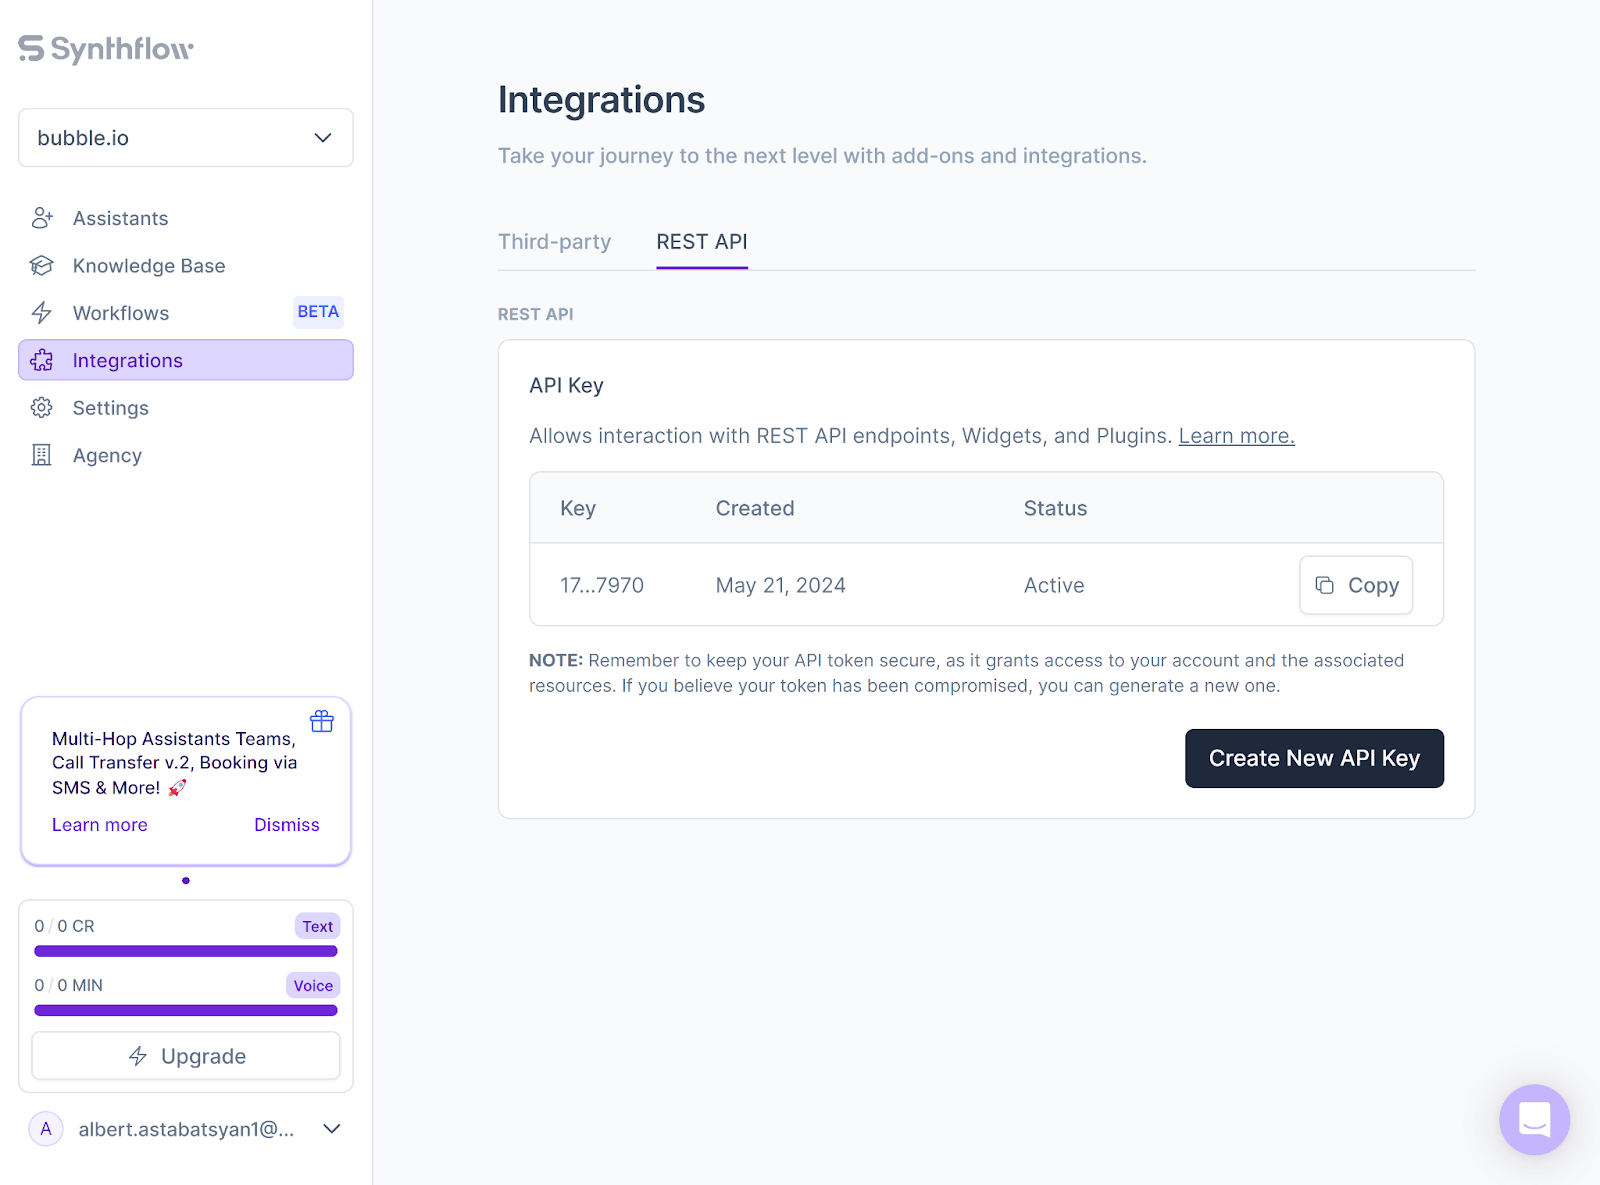The width and height of the screenshot is (1600, 1185).
Task: Select the REST API tab
Action: click(x=701, y=241)
